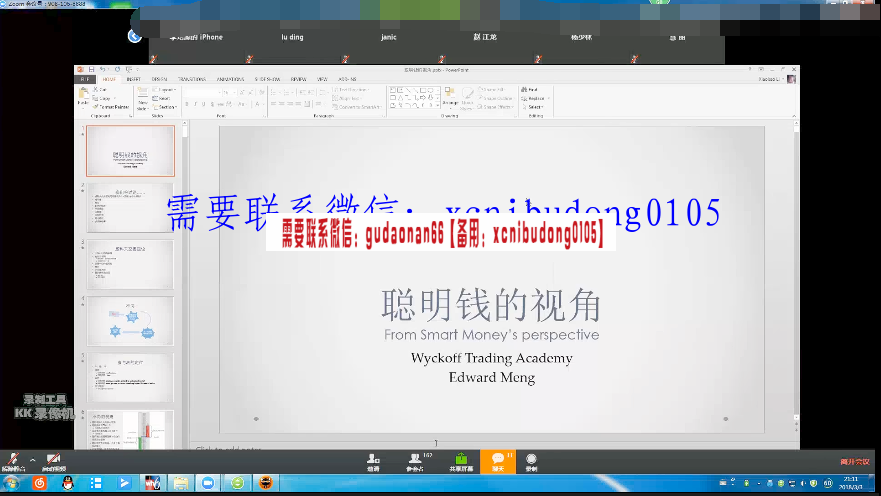Open the Shape Fill dropdown
The width and height of the screenshot is (881, 496).
pyautogui.click(x=491, y=89)
